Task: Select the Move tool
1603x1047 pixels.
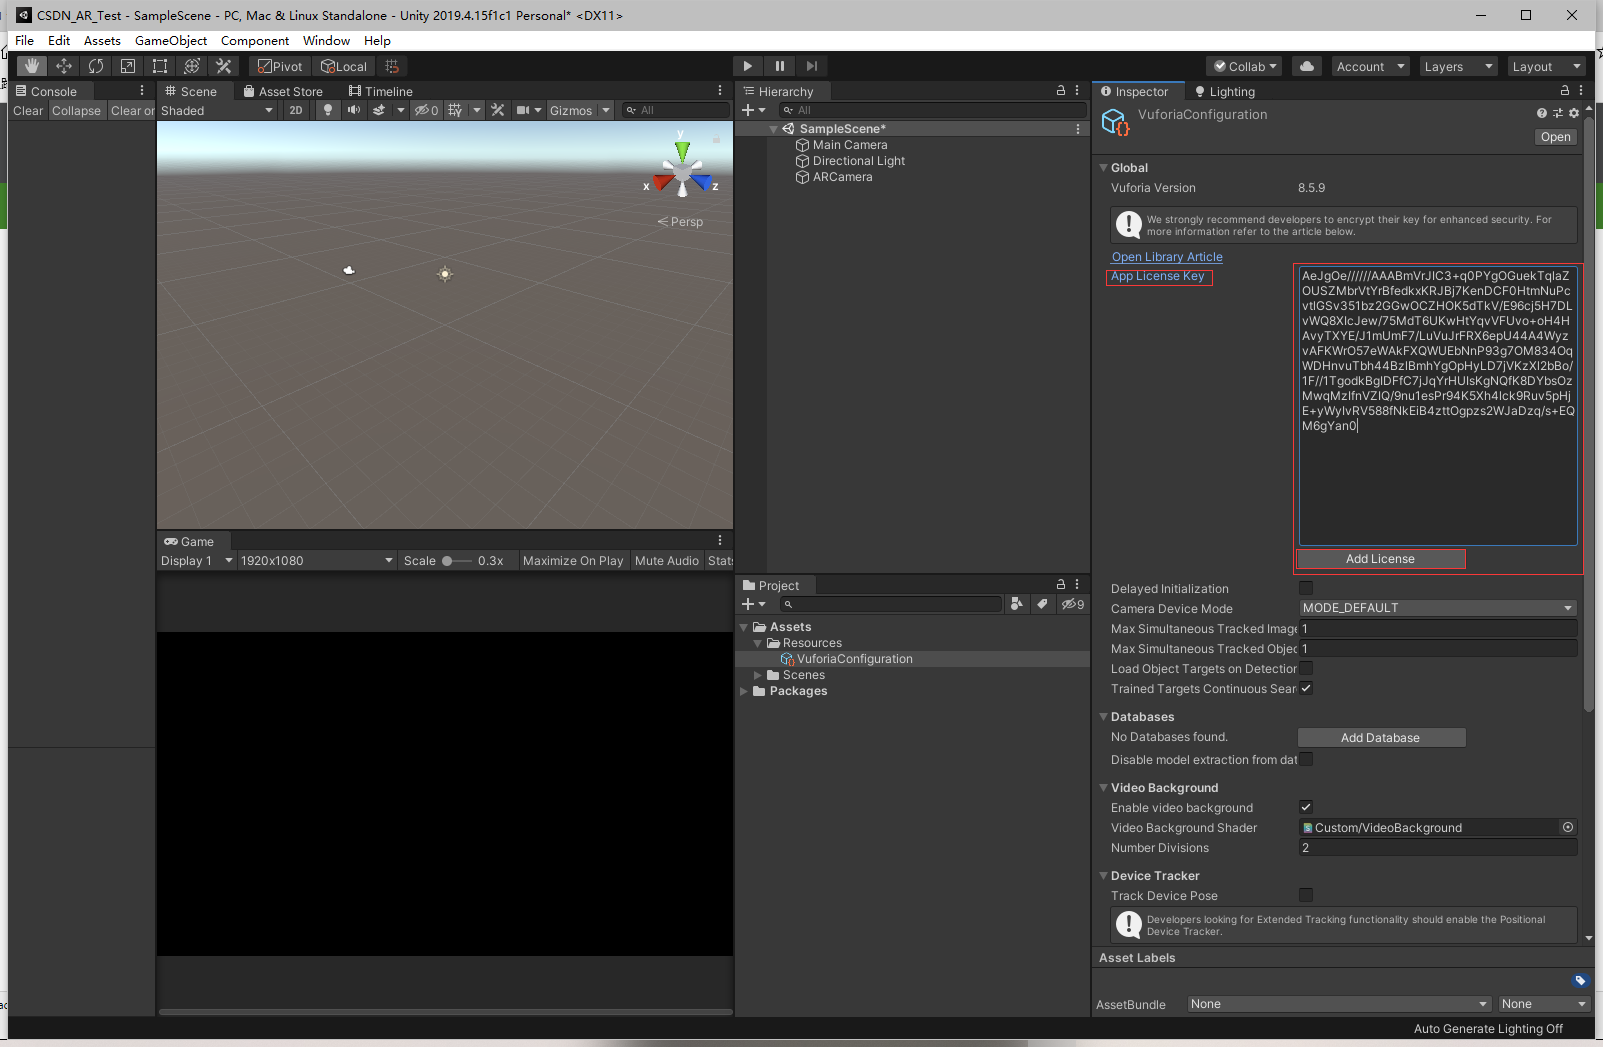Action: point(63,65)
